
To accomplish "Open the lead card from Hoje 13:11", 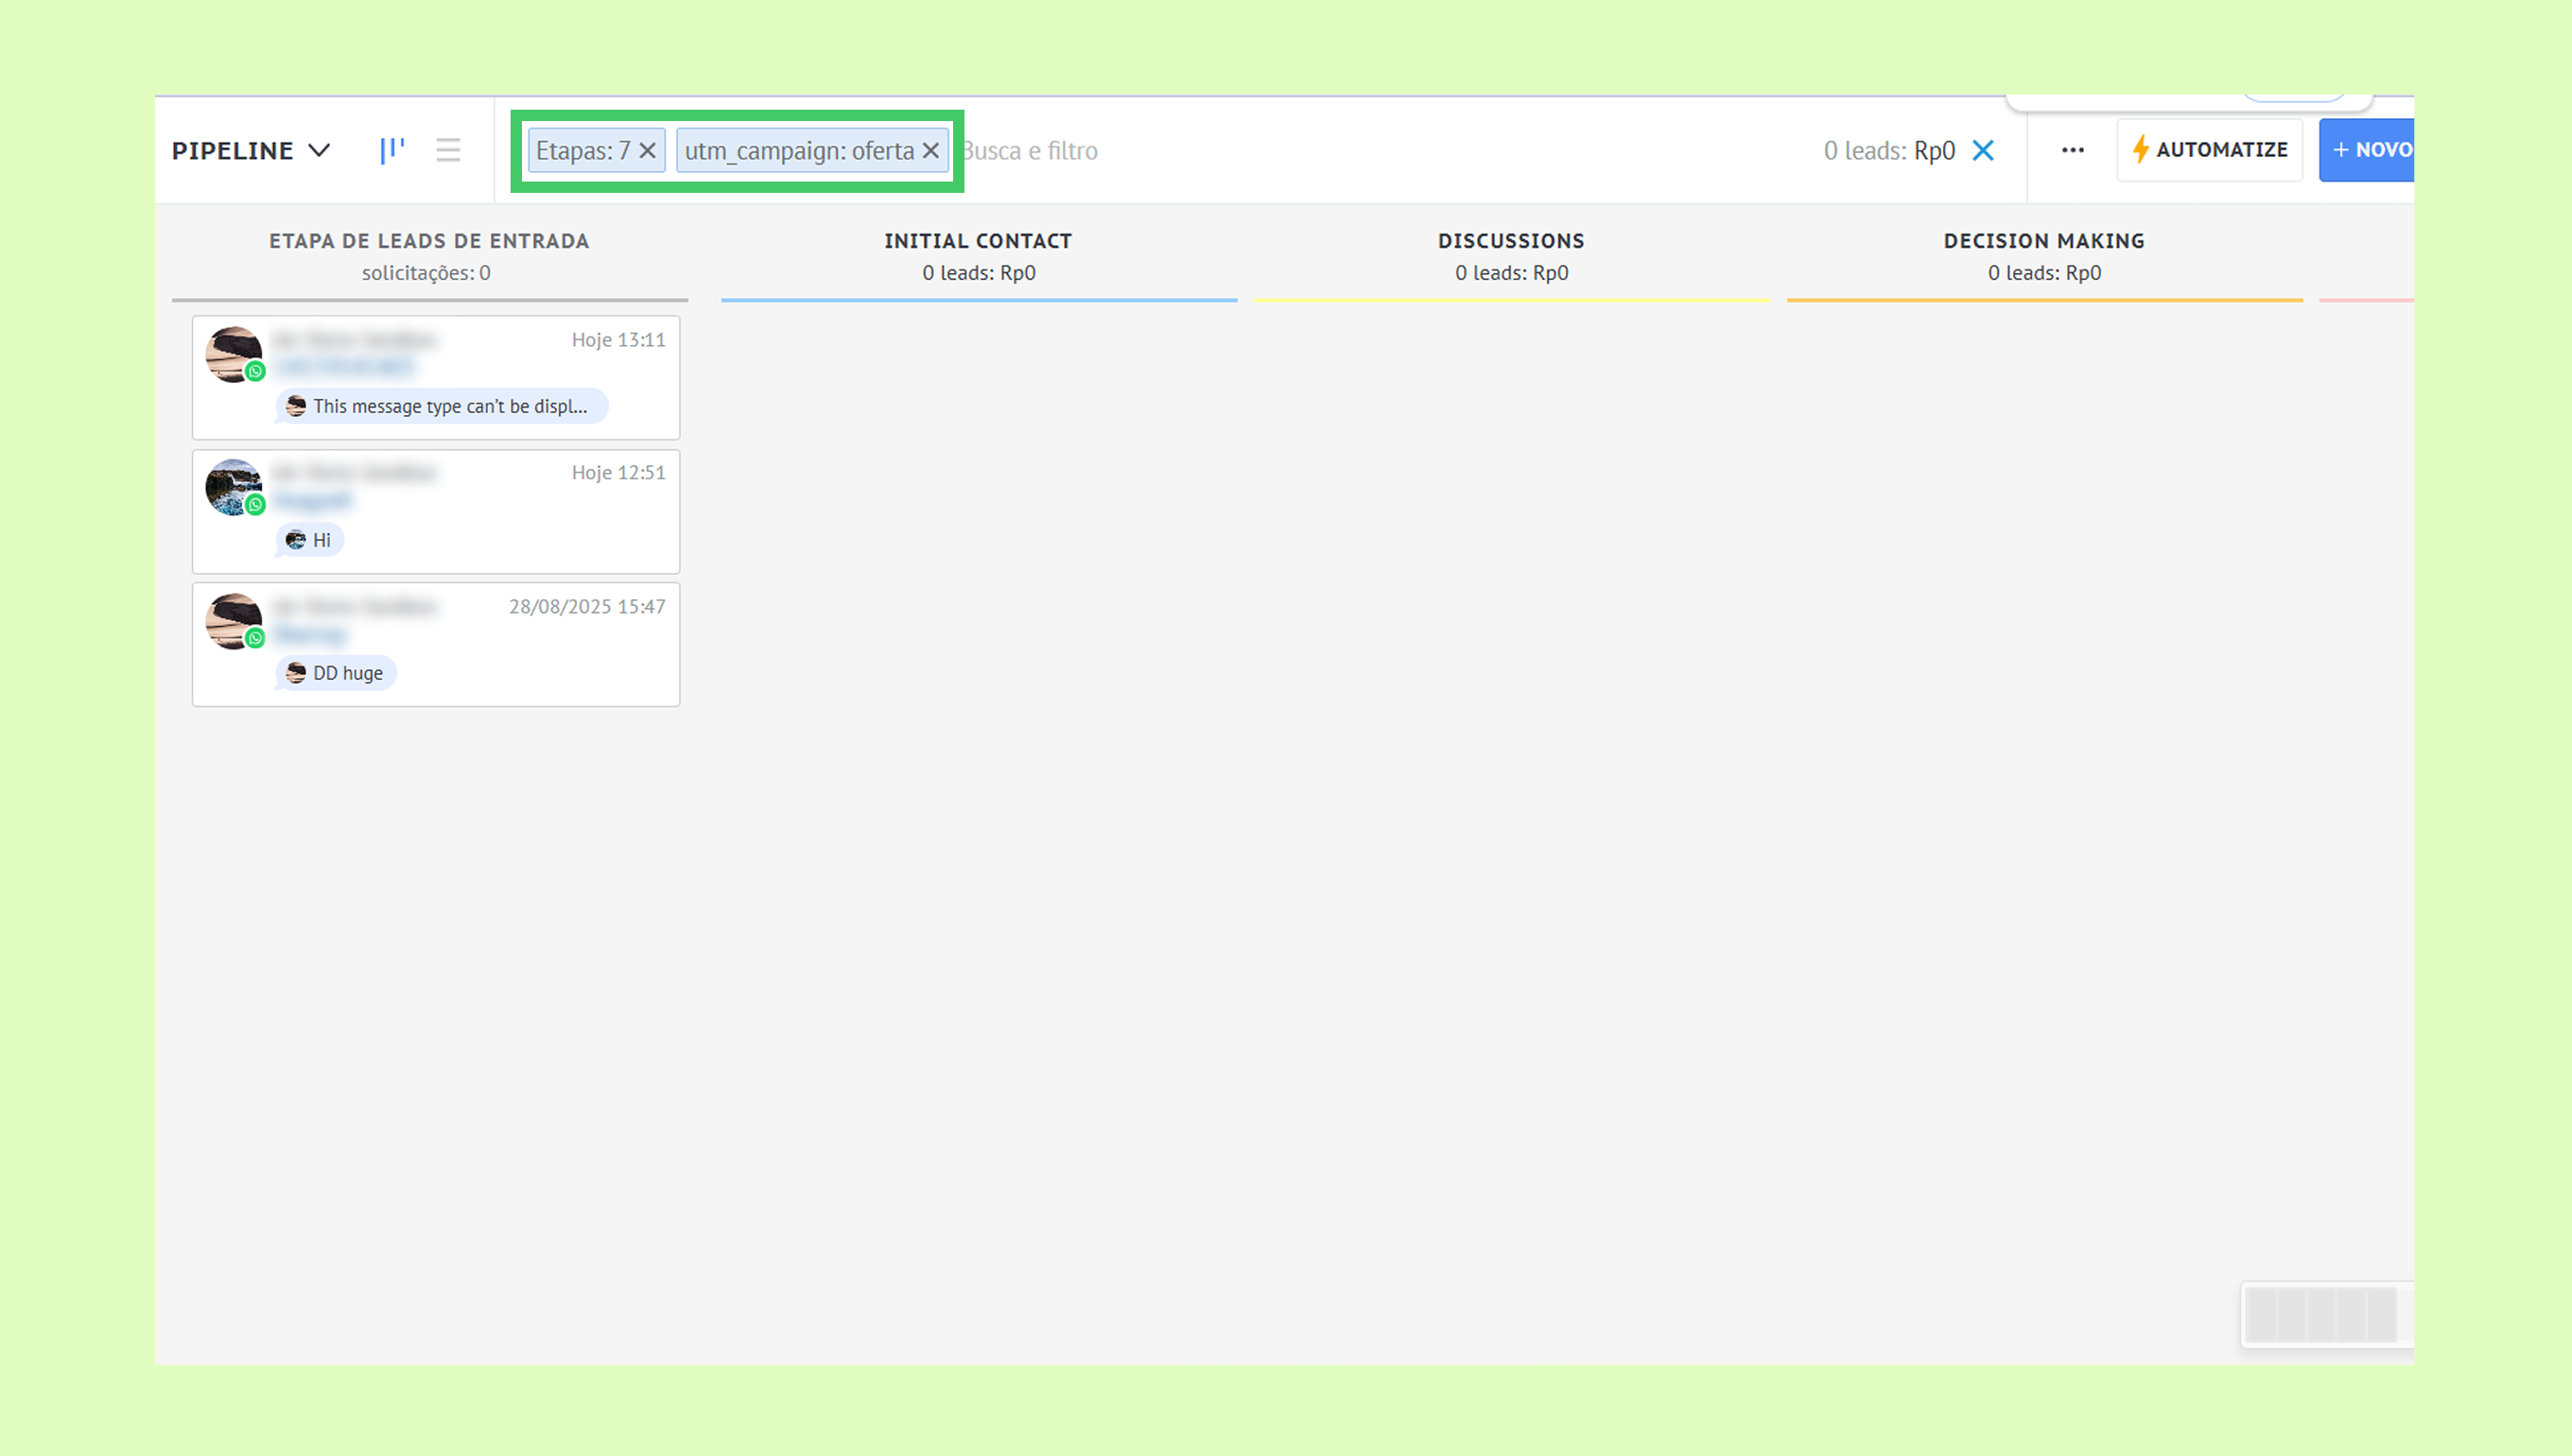I will tap(436, 377).
